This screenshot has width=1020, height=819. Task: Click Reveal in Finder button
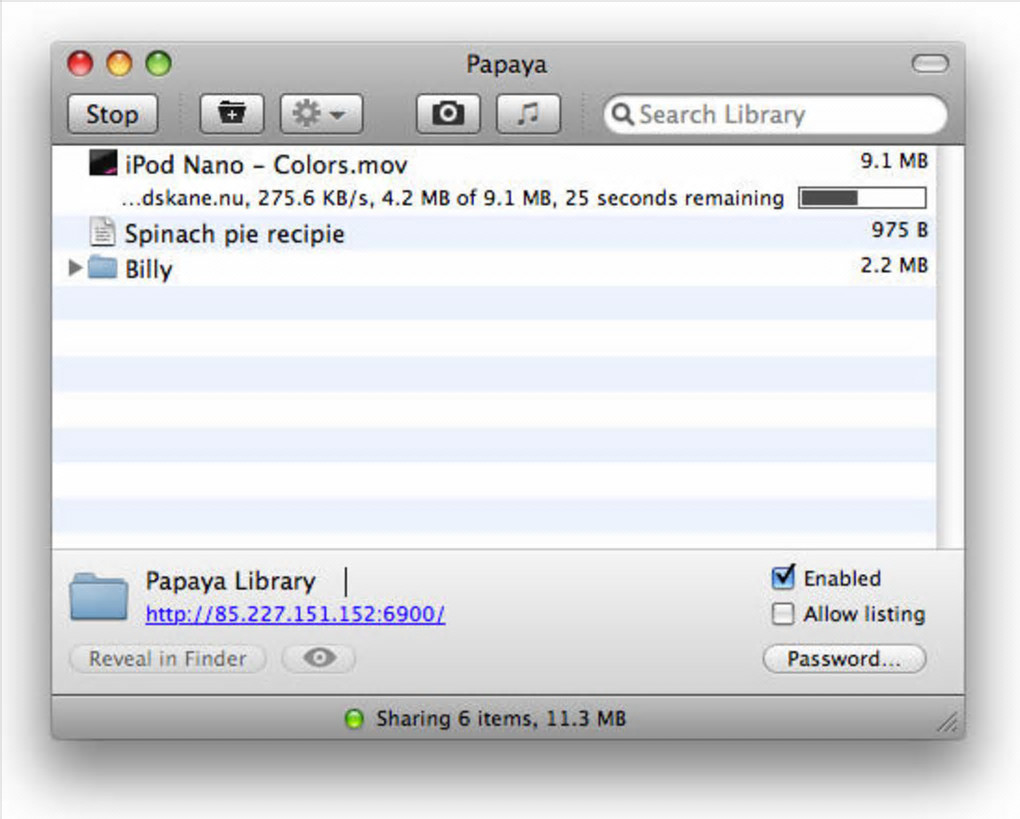point(168,658)
